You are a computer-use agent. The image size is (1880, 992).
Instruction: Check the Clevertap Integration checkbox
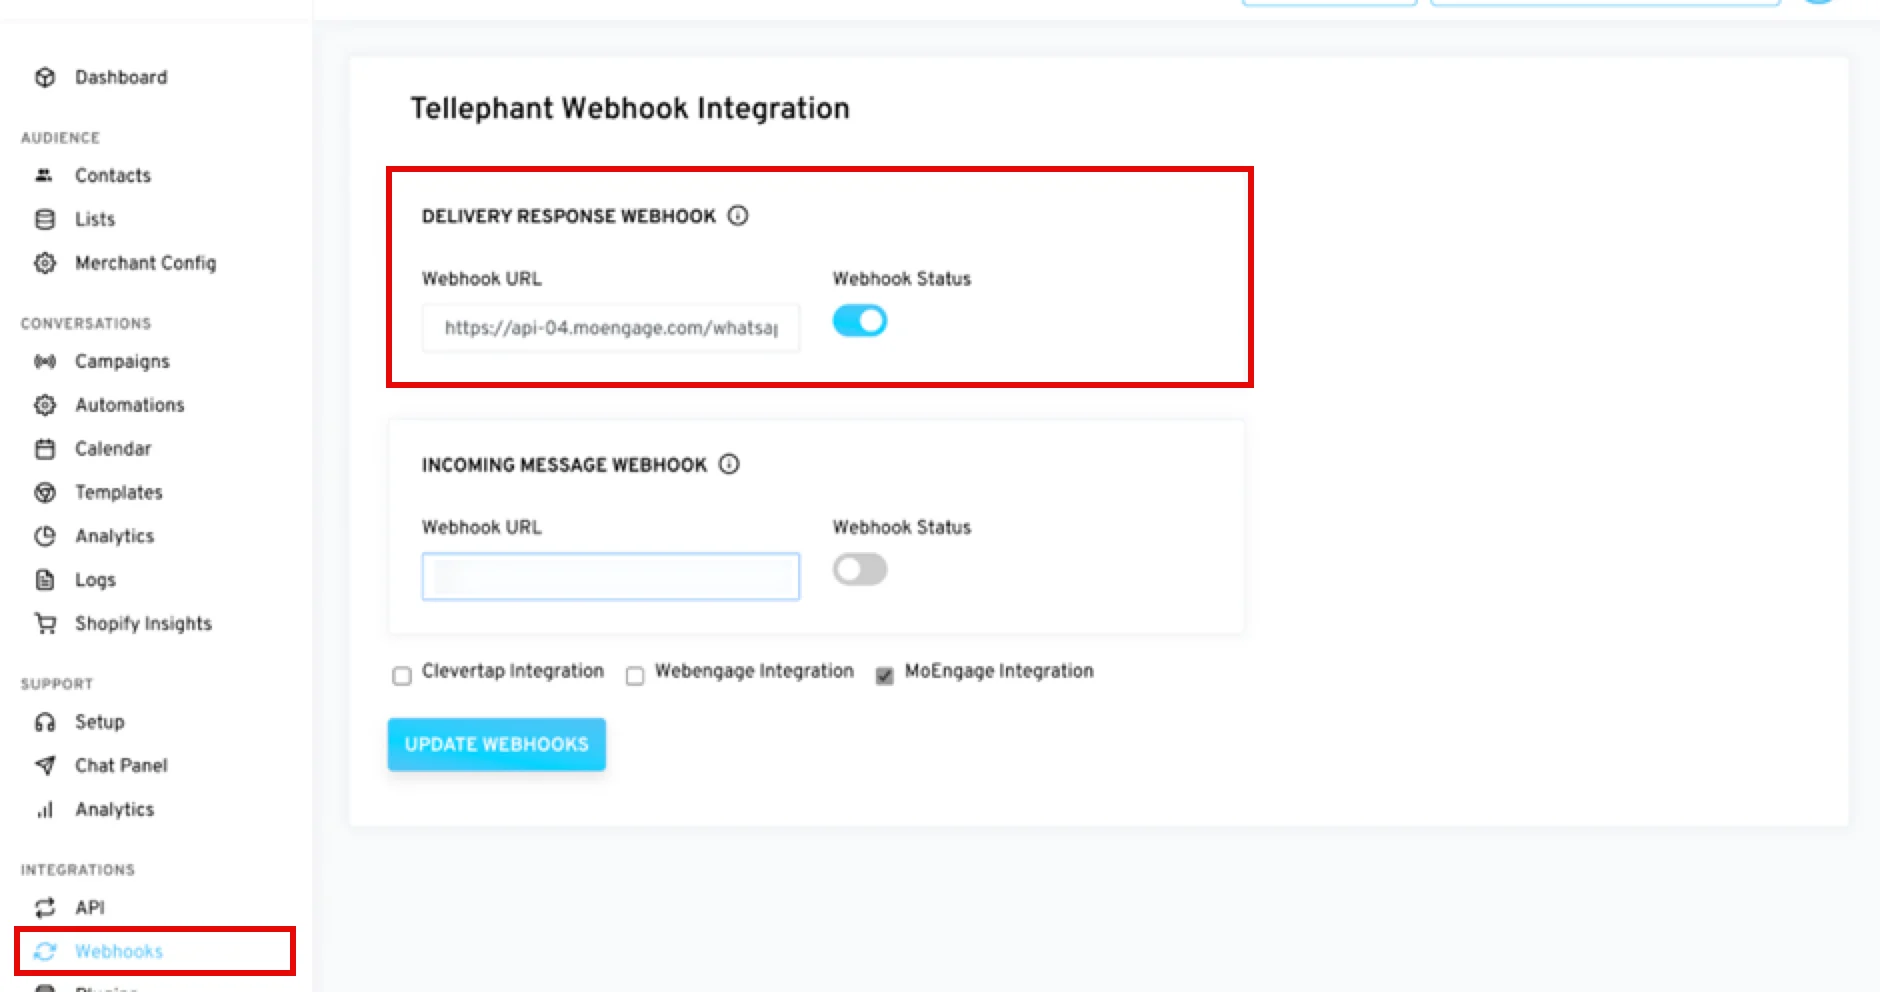[x=402, y=676]
